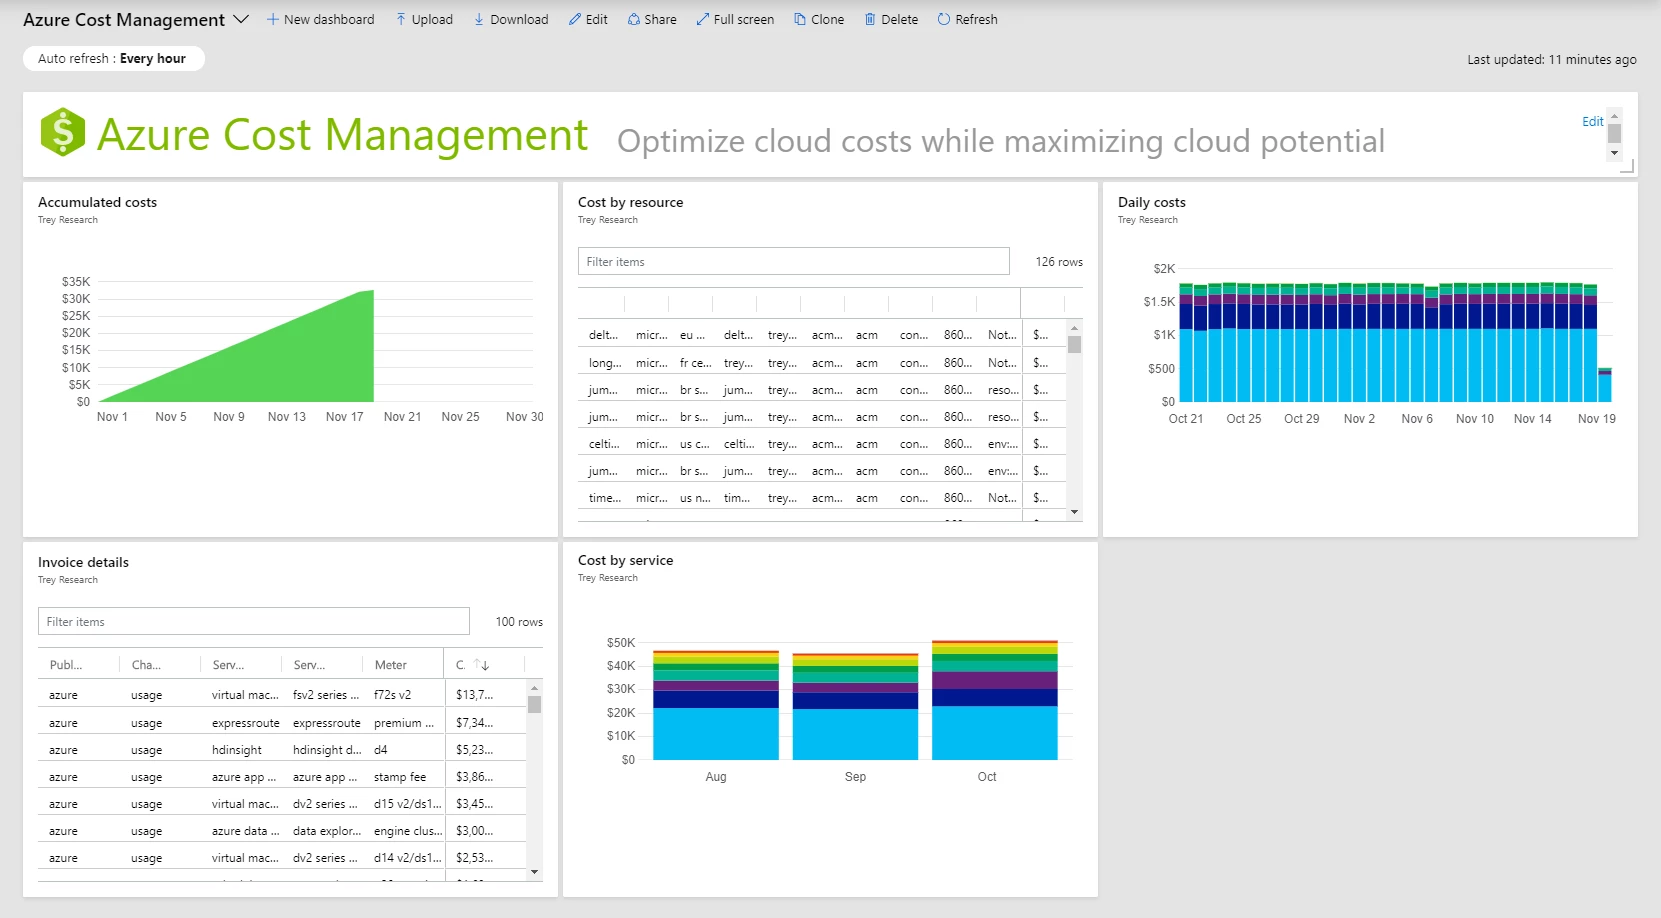Click the f72s v2 meter cell

[x=392, y=694]
